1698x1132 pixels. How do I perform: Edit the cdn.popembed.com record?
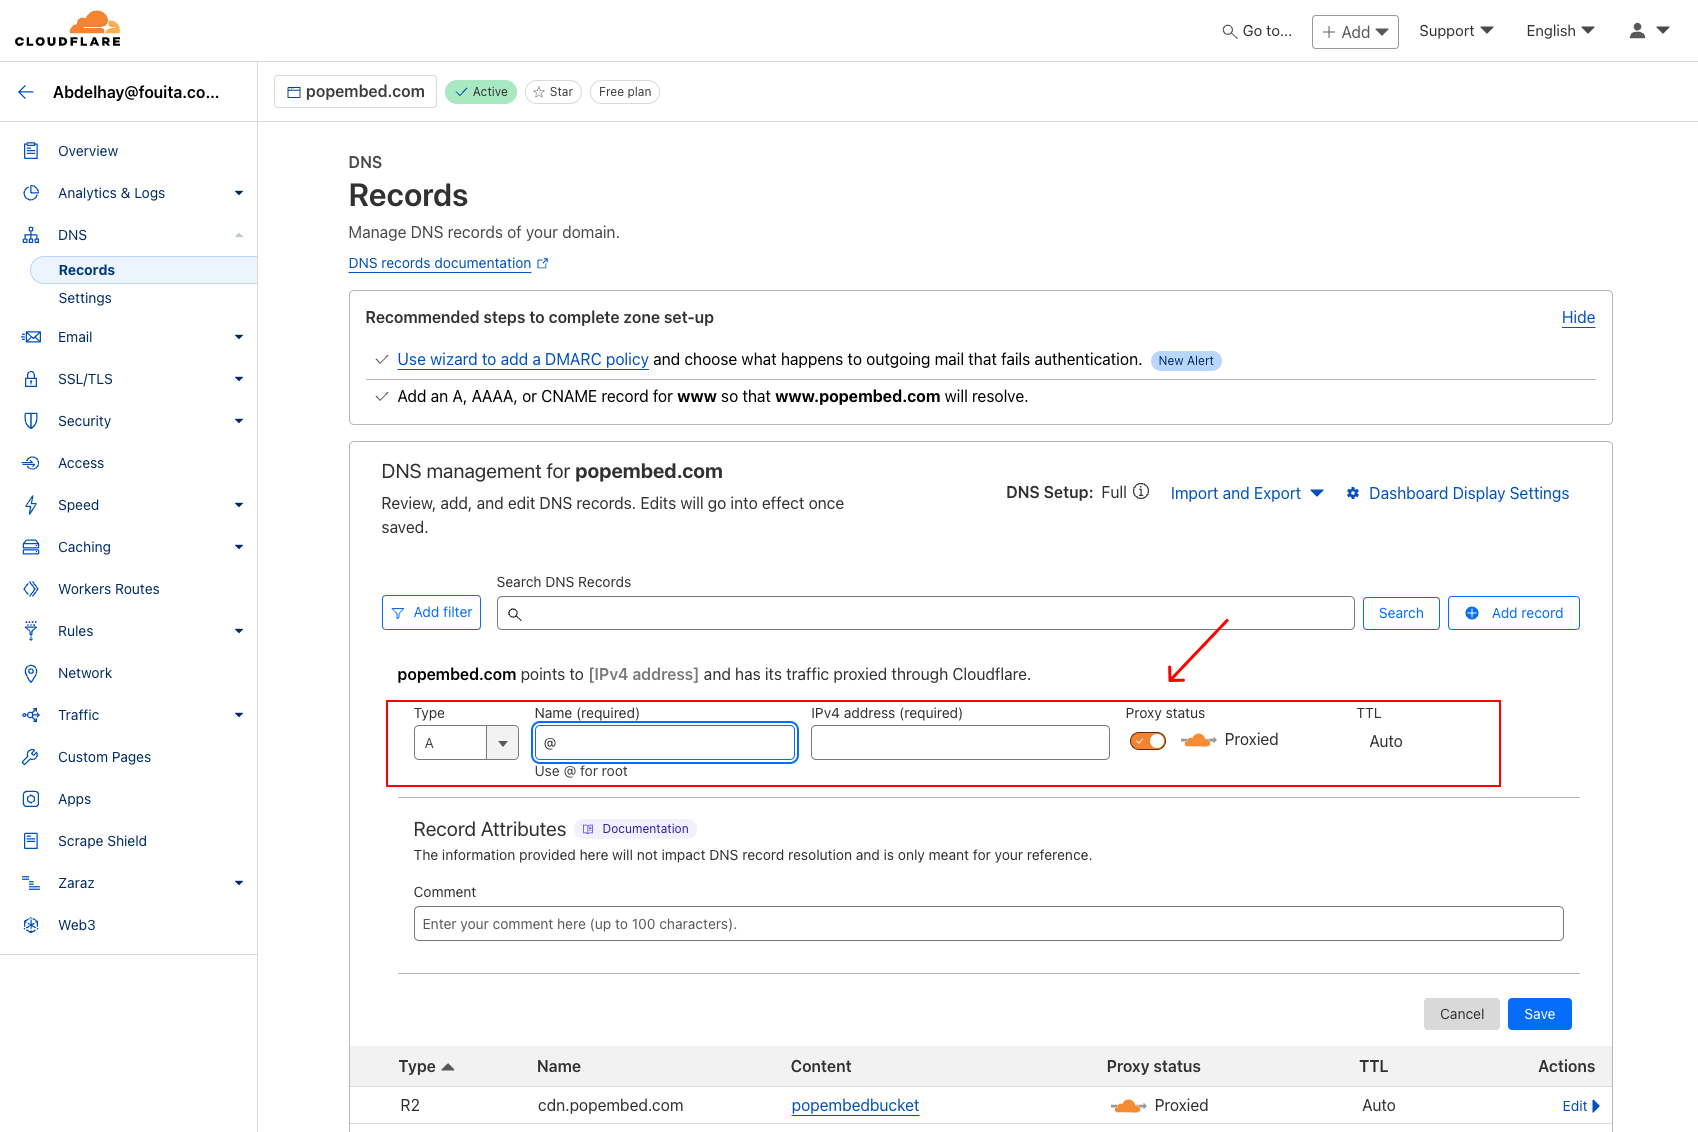(1581, 1106)
